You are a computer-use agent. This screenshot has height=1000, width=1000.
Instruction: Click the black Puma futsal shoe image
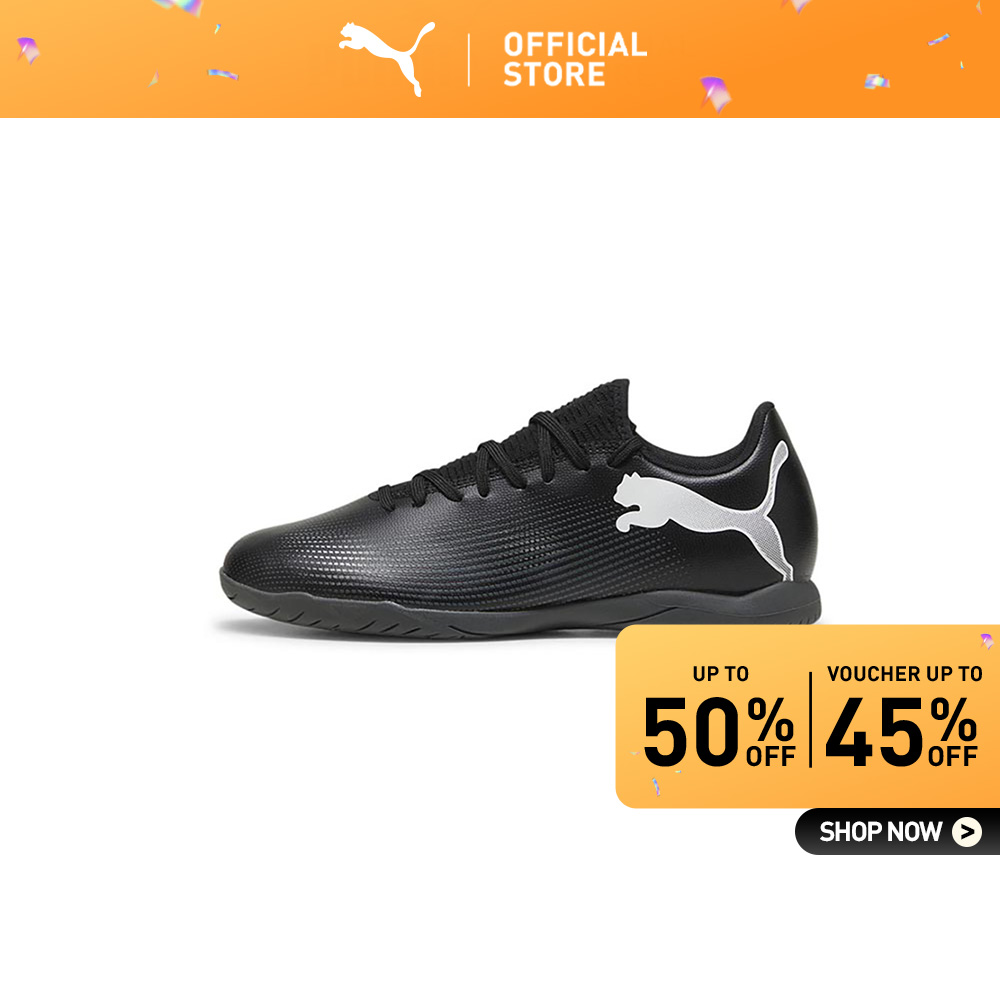(520, 508)
